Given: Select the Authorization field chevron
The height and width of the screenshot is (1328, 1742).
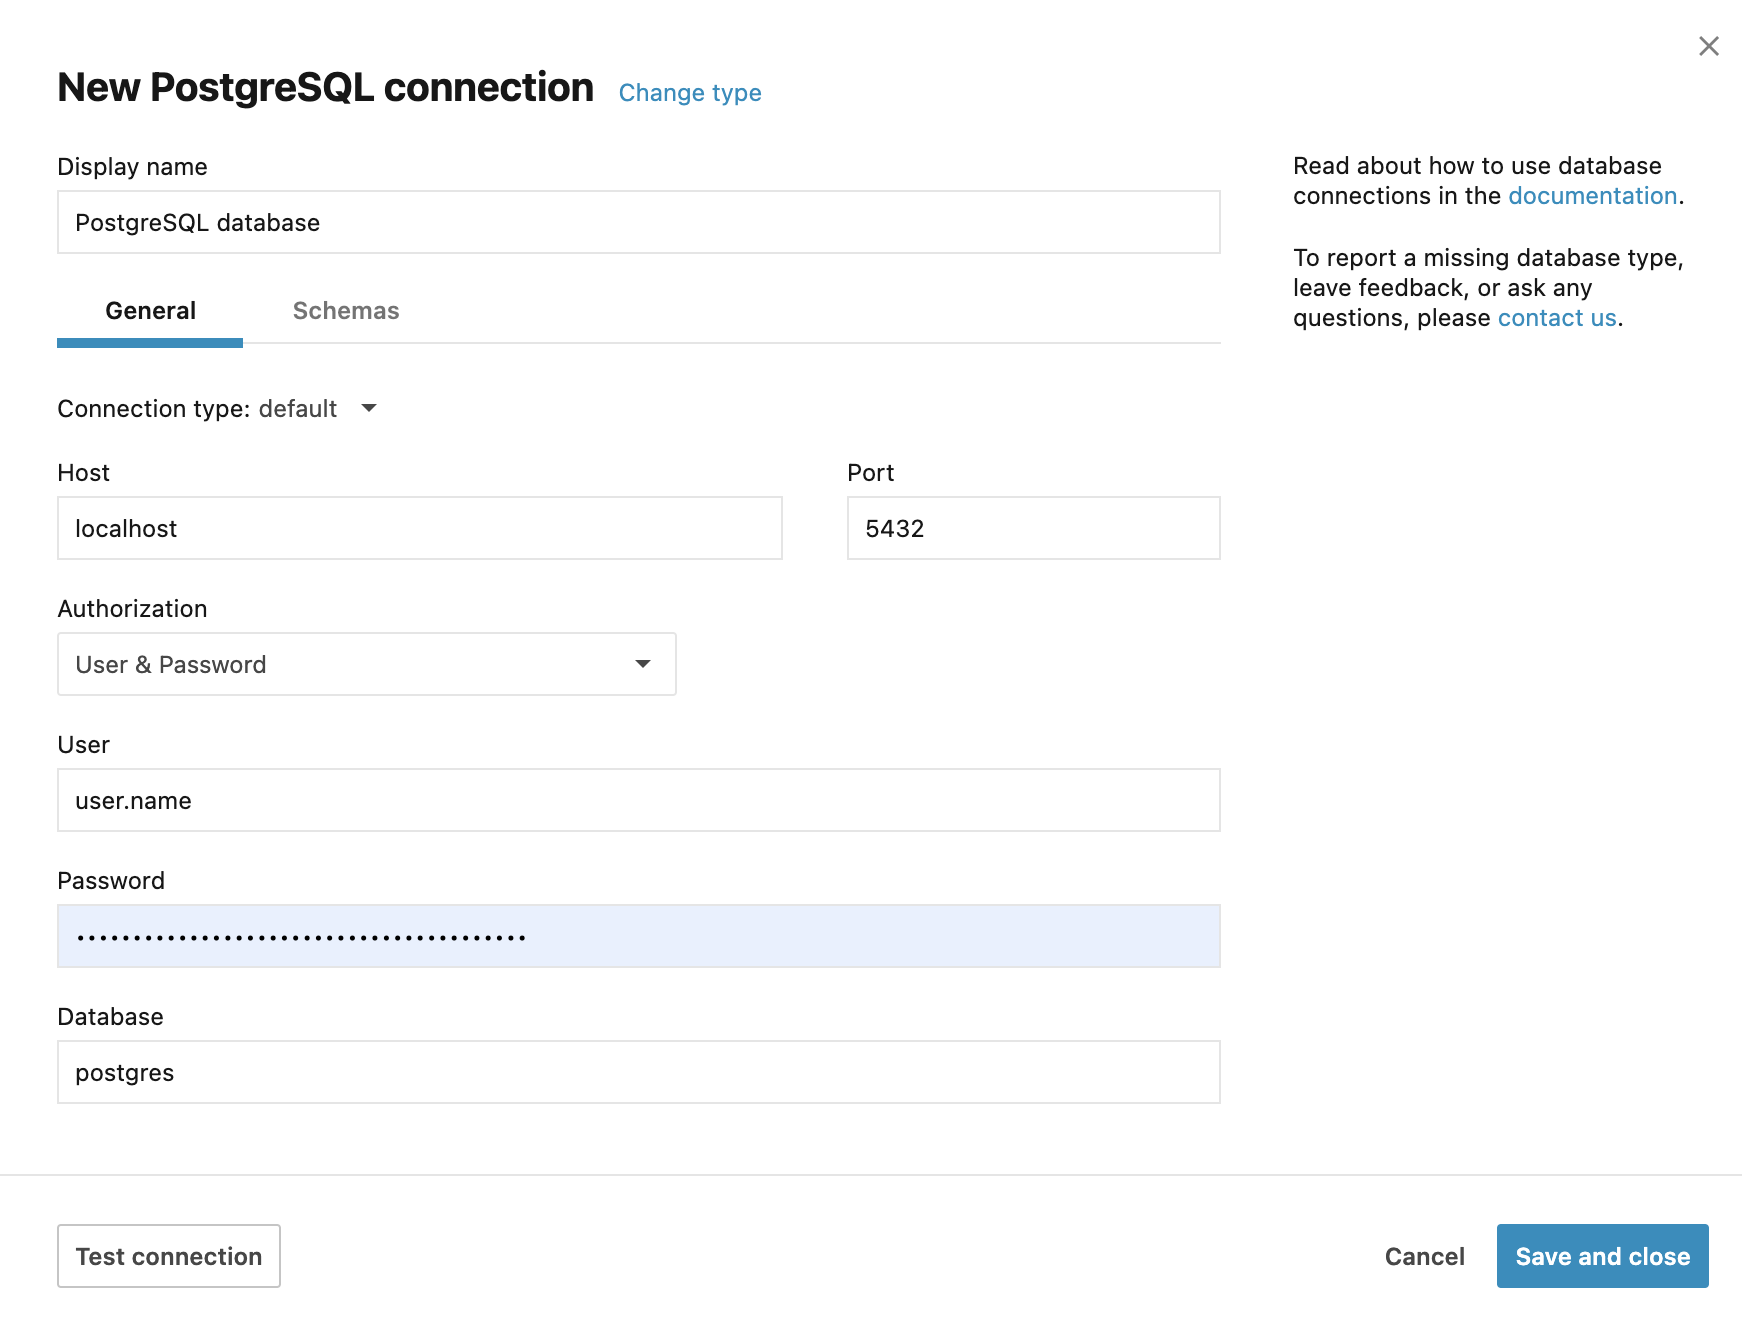Looking at the screenshot, I should coord(643,664).
